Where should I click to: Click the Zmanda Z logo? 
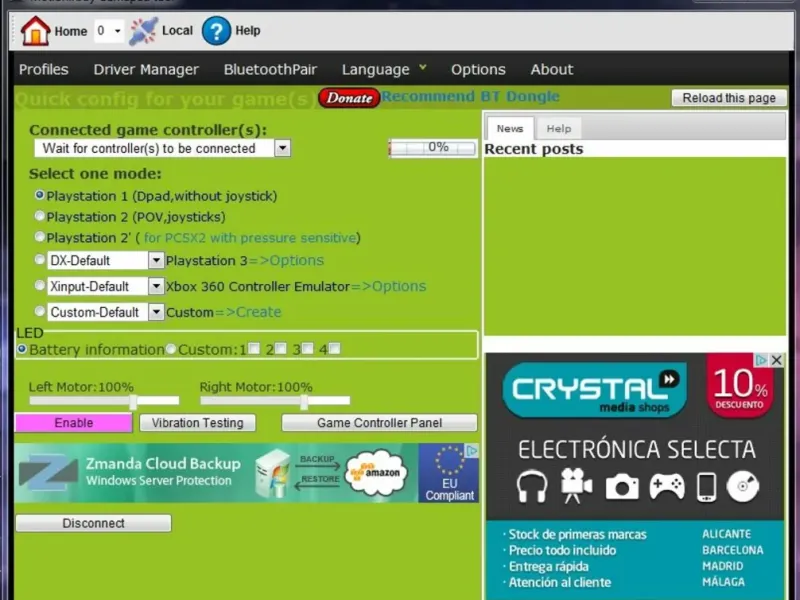point(48,472)
